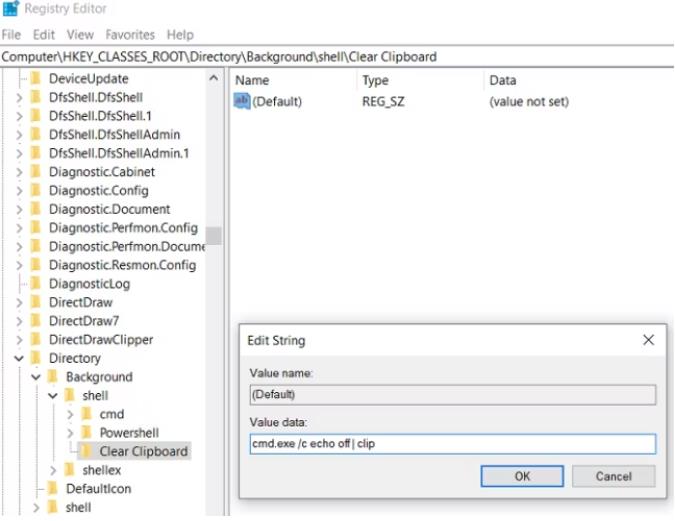Select the DiagnosticLog key label
675x521 pixels.
[90, 284]
